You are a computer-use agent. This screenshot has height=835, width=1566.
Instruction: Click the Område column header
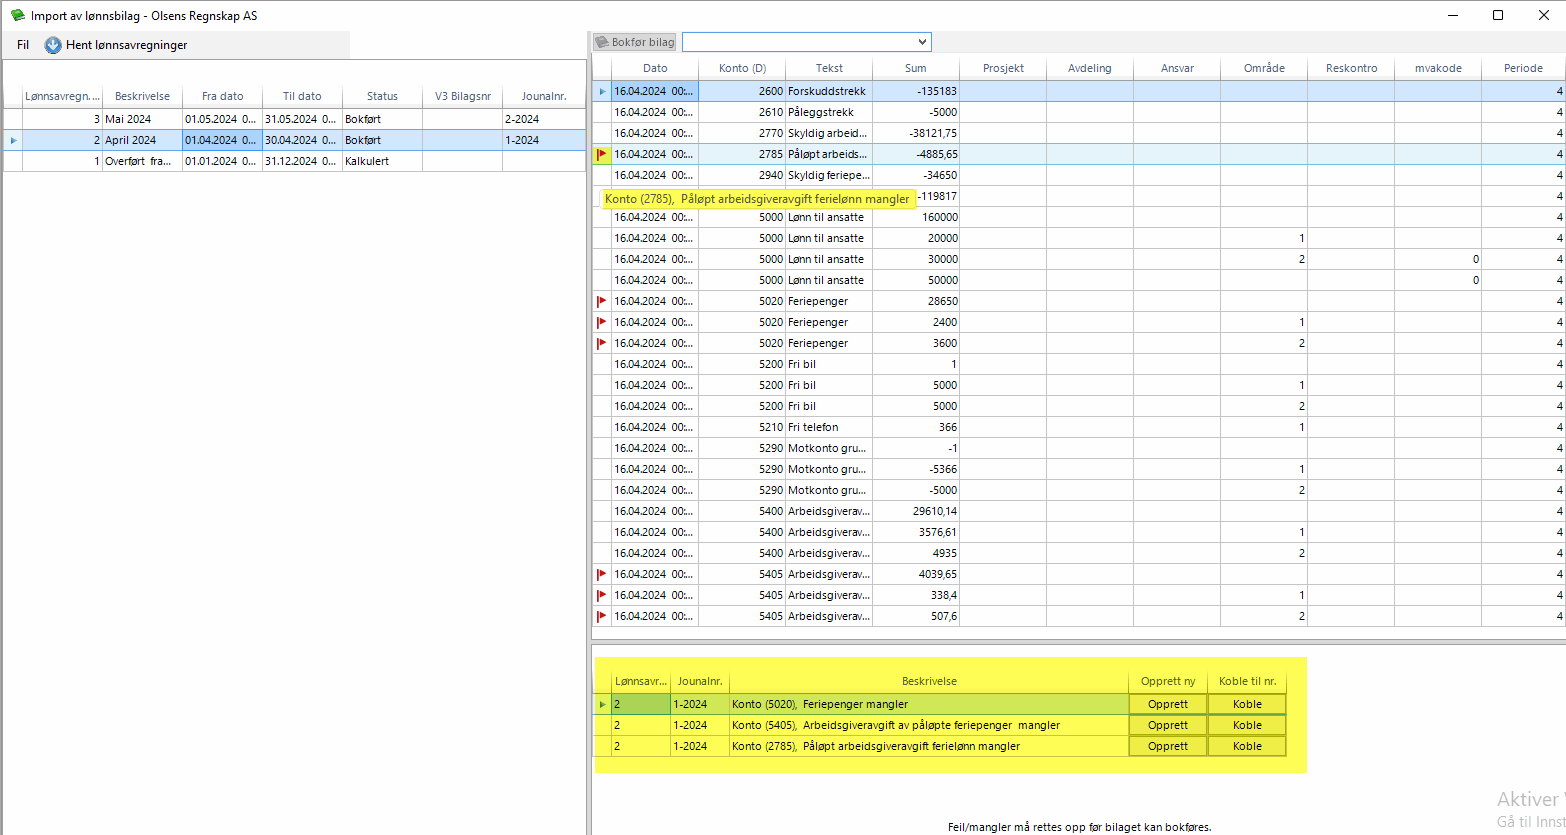[x=1264, y=68]
